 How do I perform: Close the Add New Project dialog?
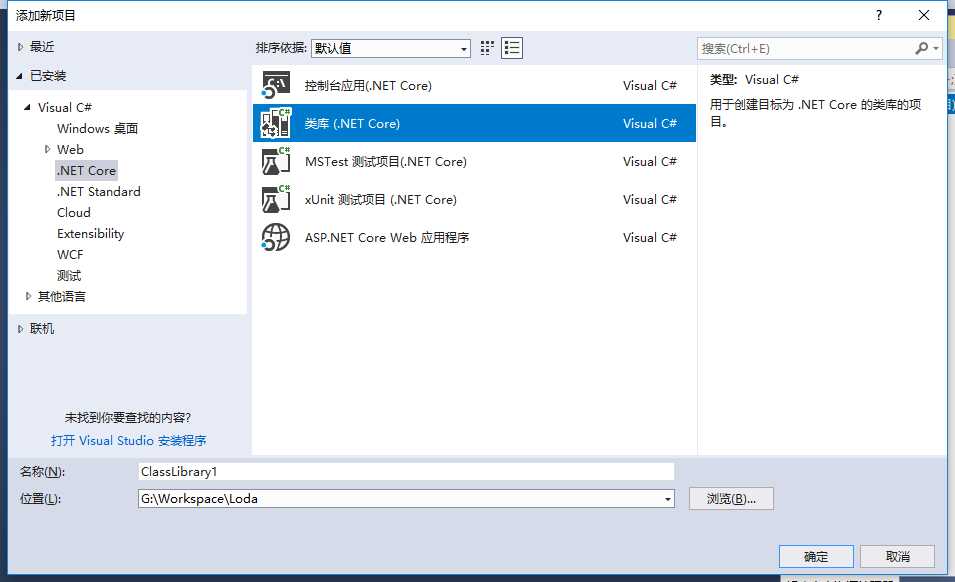pyautogui.click(x=923, y=15)
